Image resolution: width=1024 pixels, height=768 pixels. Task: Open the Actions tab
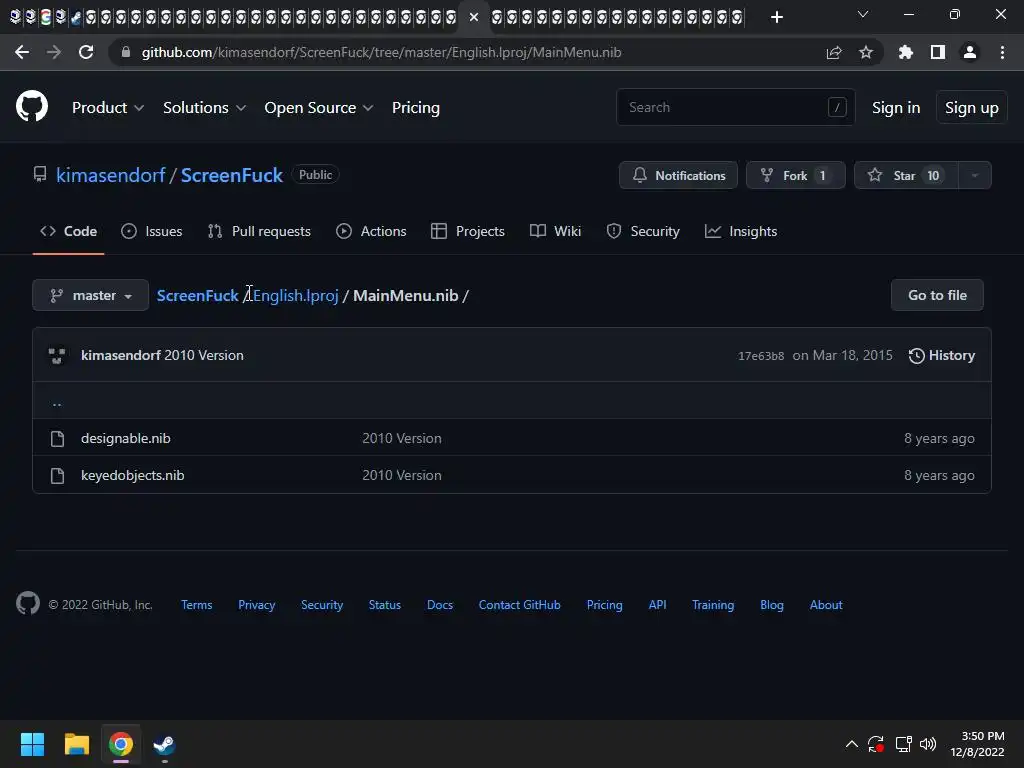tap(371, 231)
